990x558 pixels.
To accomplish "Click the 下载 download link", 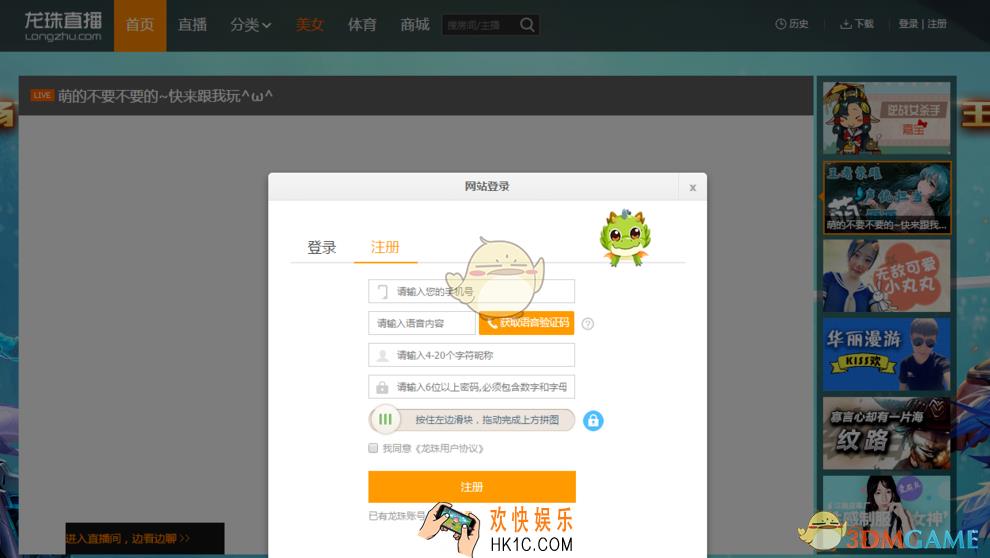I will pyautogui.click(x=857, y=24).
